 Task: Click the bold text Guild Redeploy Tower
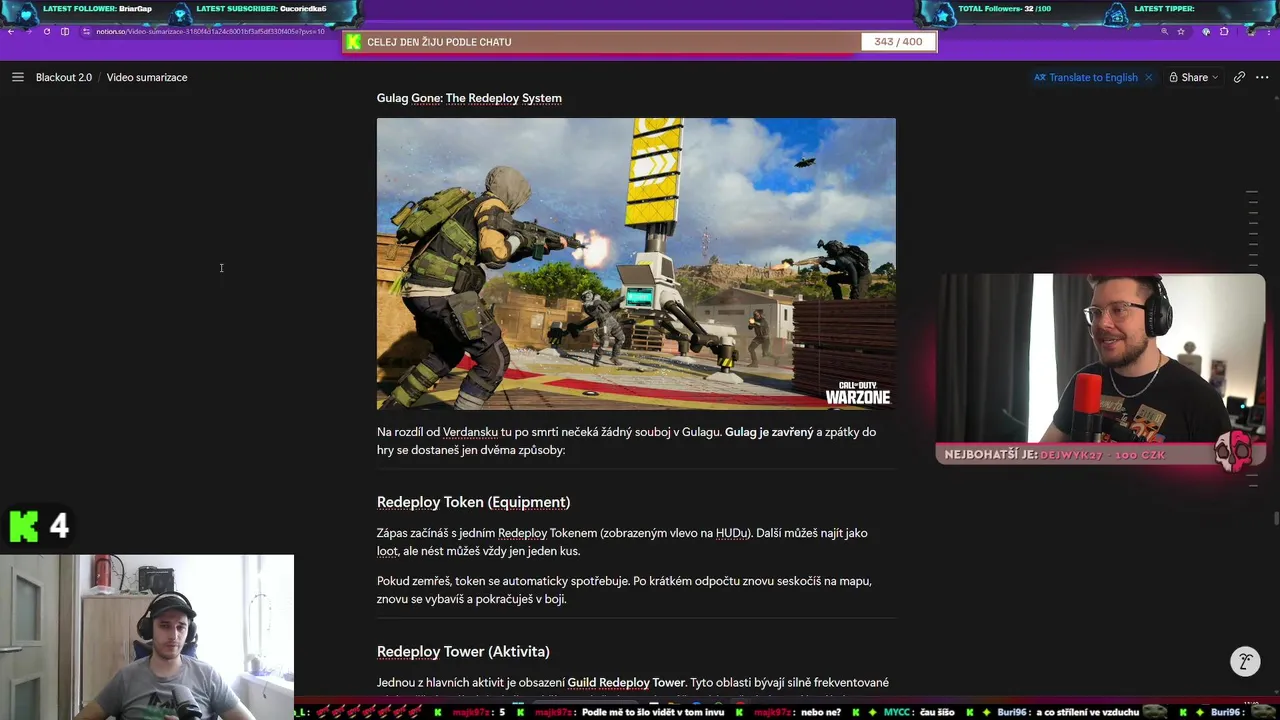pyautogui.click(x=626, y=683)
